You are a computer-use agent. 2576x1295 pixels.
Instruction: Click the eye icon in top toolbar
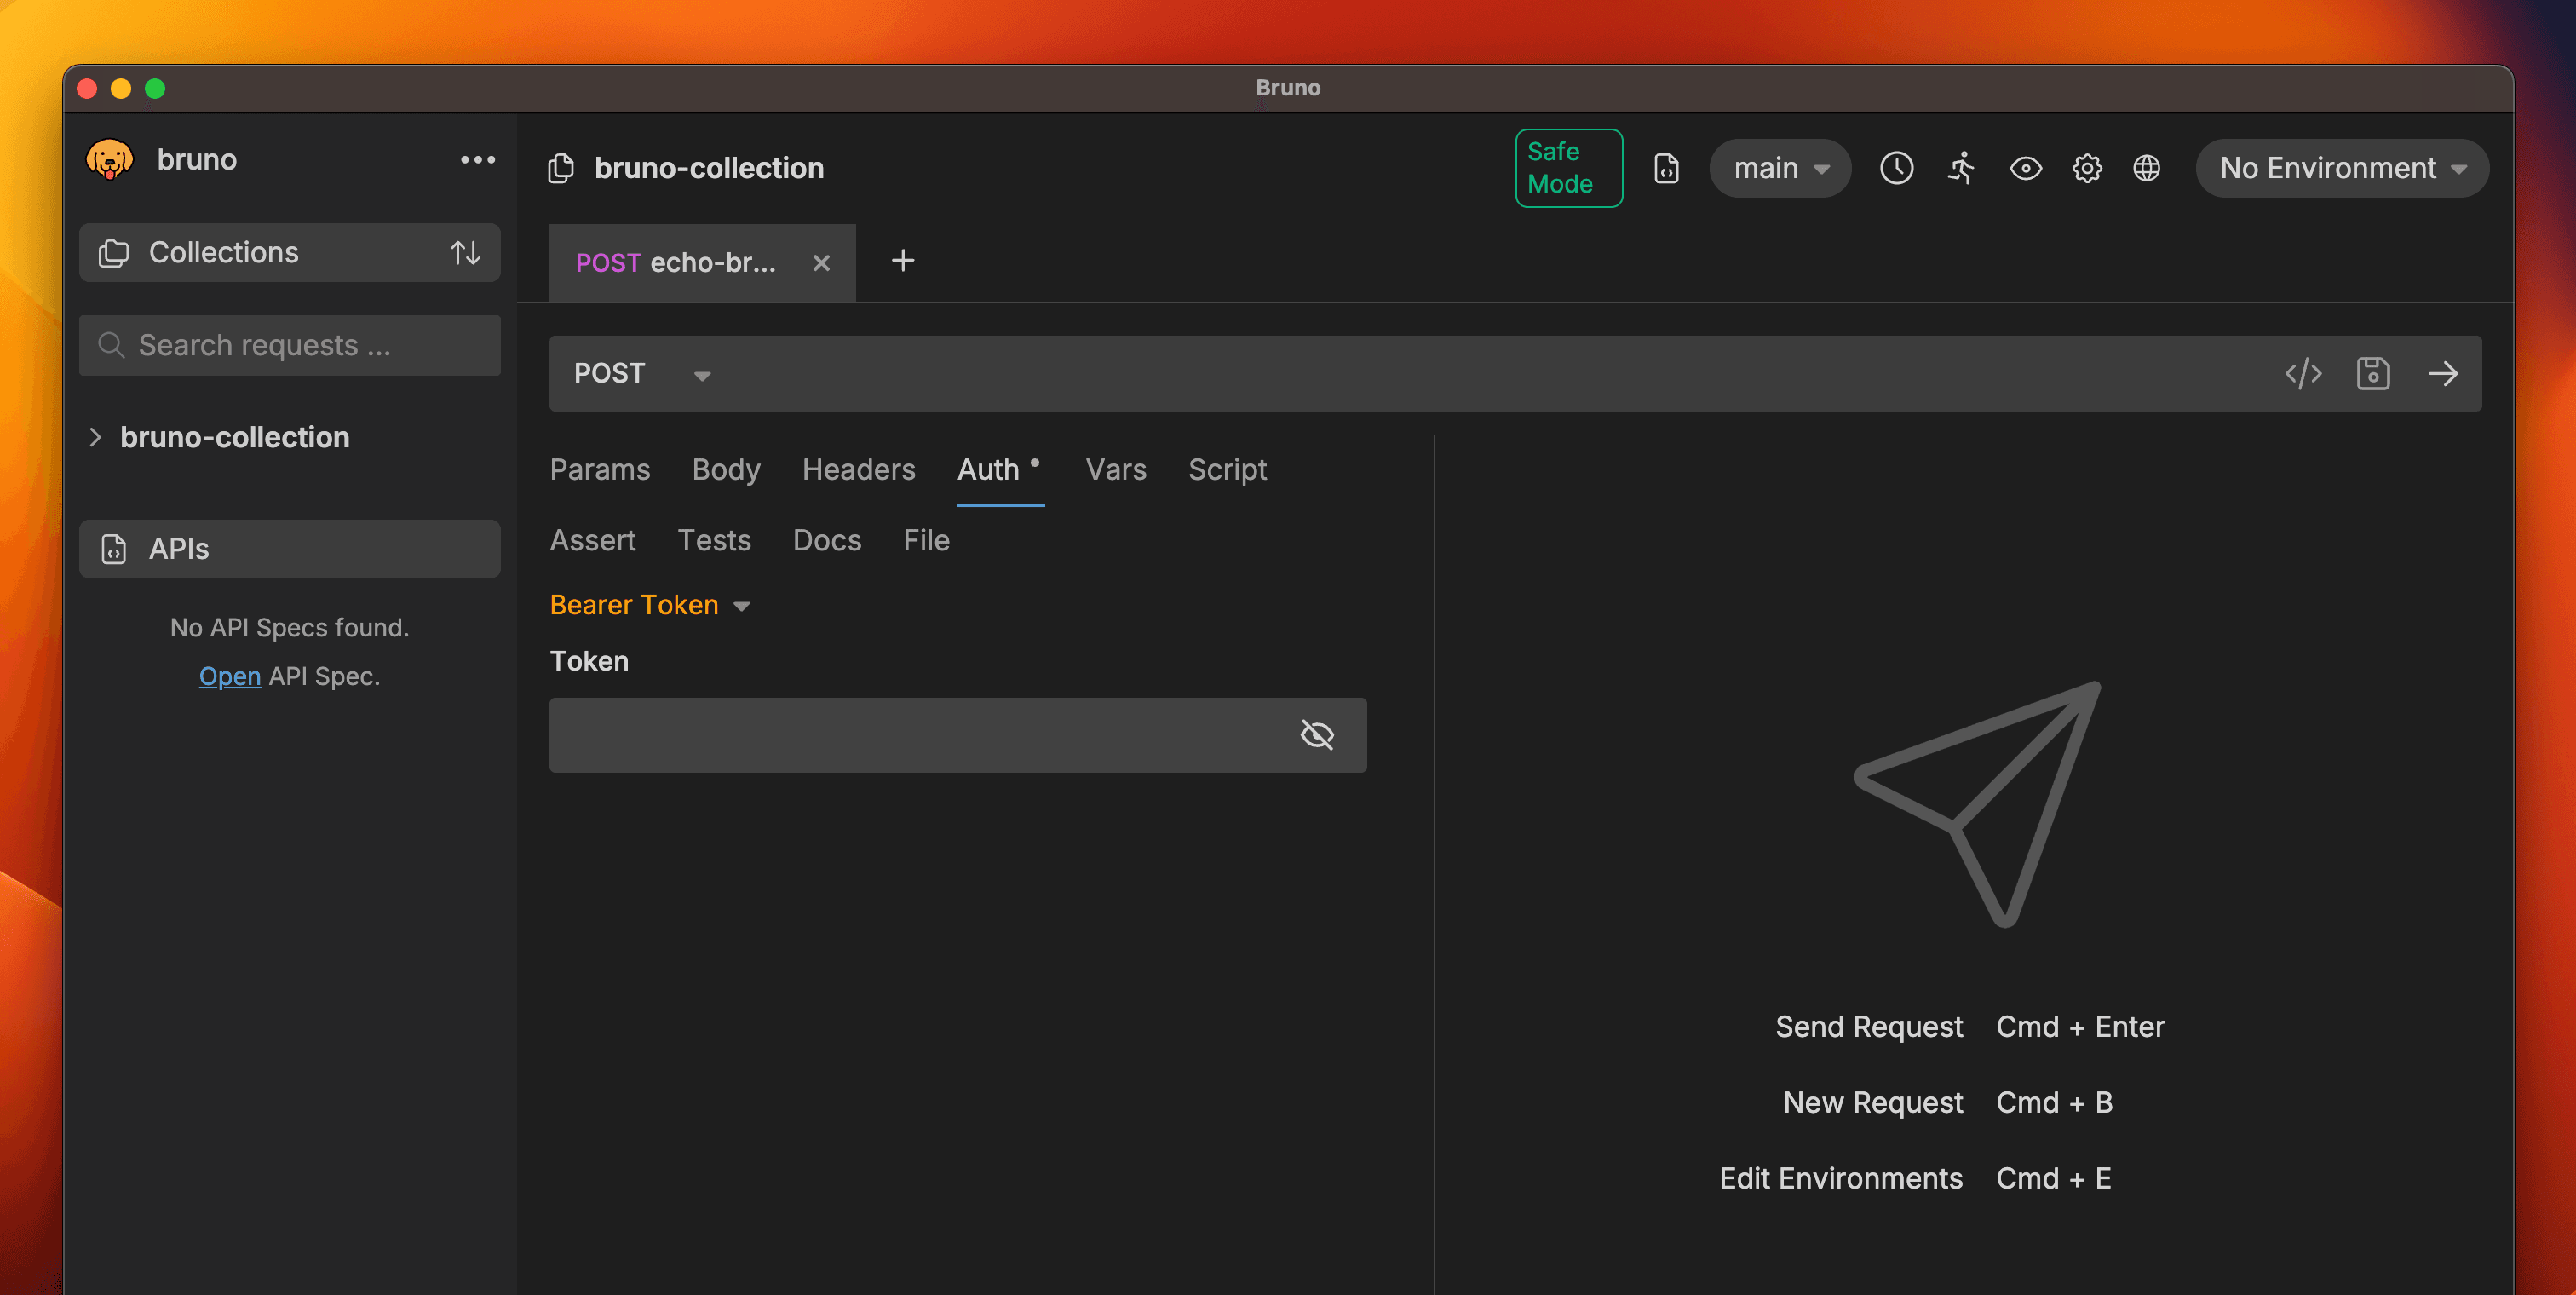tap(2025, 168)
